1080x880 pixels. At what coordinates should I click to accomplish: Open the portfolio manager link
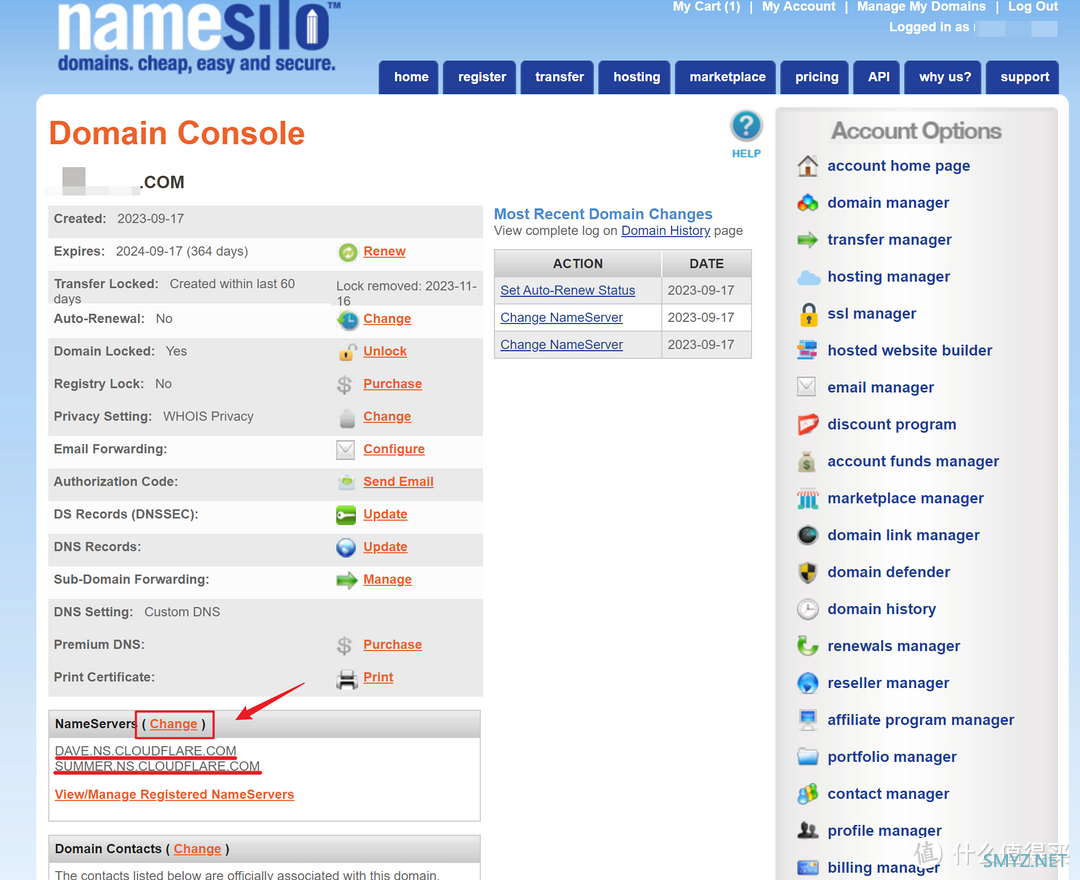pyautogui.click(x=891, y=757)
